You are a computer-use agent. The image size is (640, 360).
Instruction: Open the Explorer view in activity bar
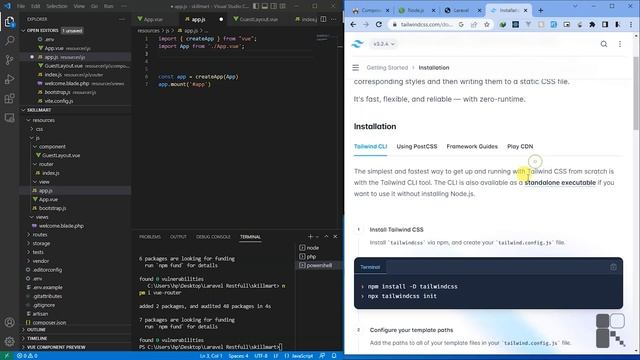(x=9, y=22)
